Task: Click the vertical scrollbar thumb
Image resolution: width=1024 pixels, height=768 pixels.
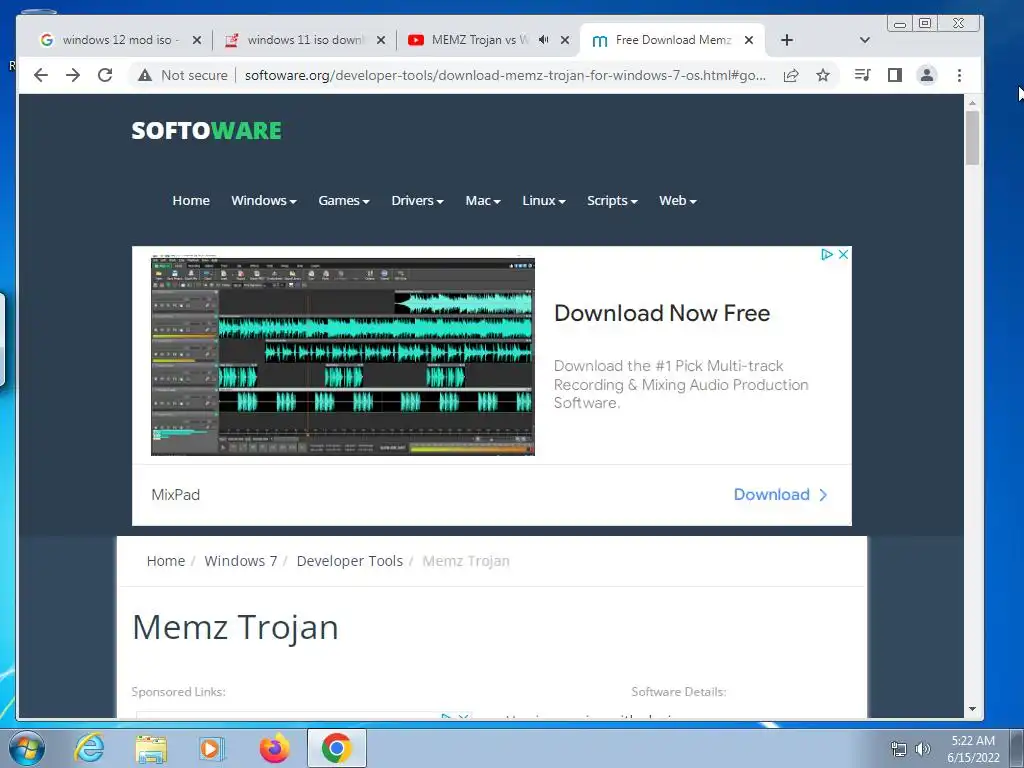Action: pyautogui.click(x=972, y=138)
